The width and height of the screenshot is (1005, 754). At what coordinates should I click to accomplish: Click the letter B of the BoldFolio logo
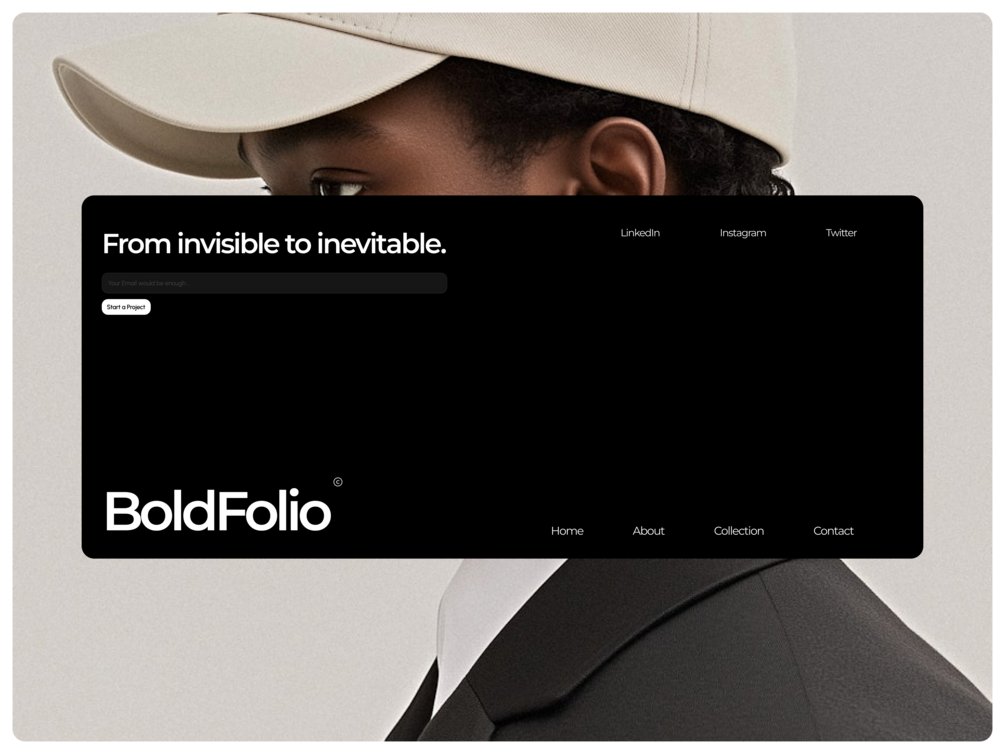[122, 511]
